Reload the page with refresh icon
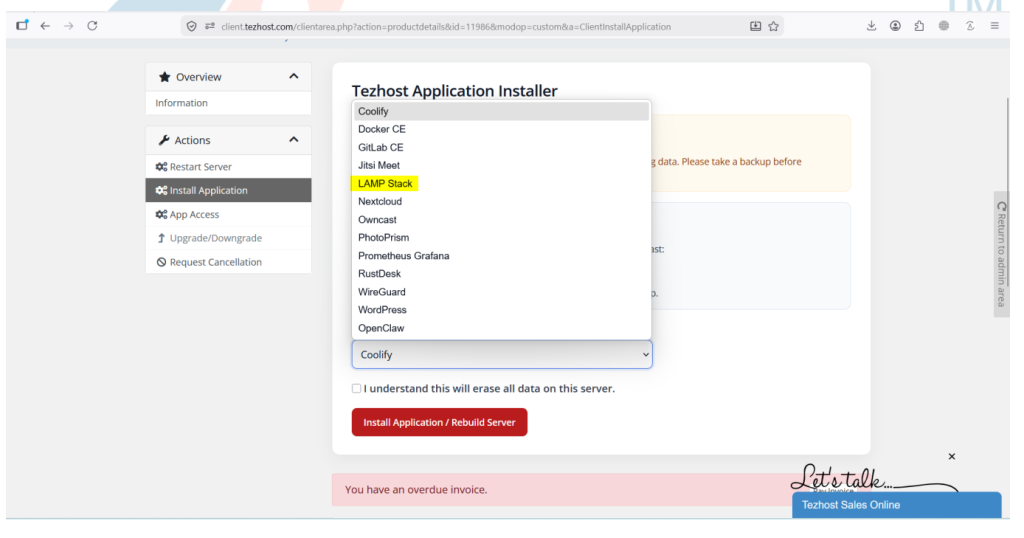Image resolution: width=1024 pixels, height=538 pixels. pos(92,26)
